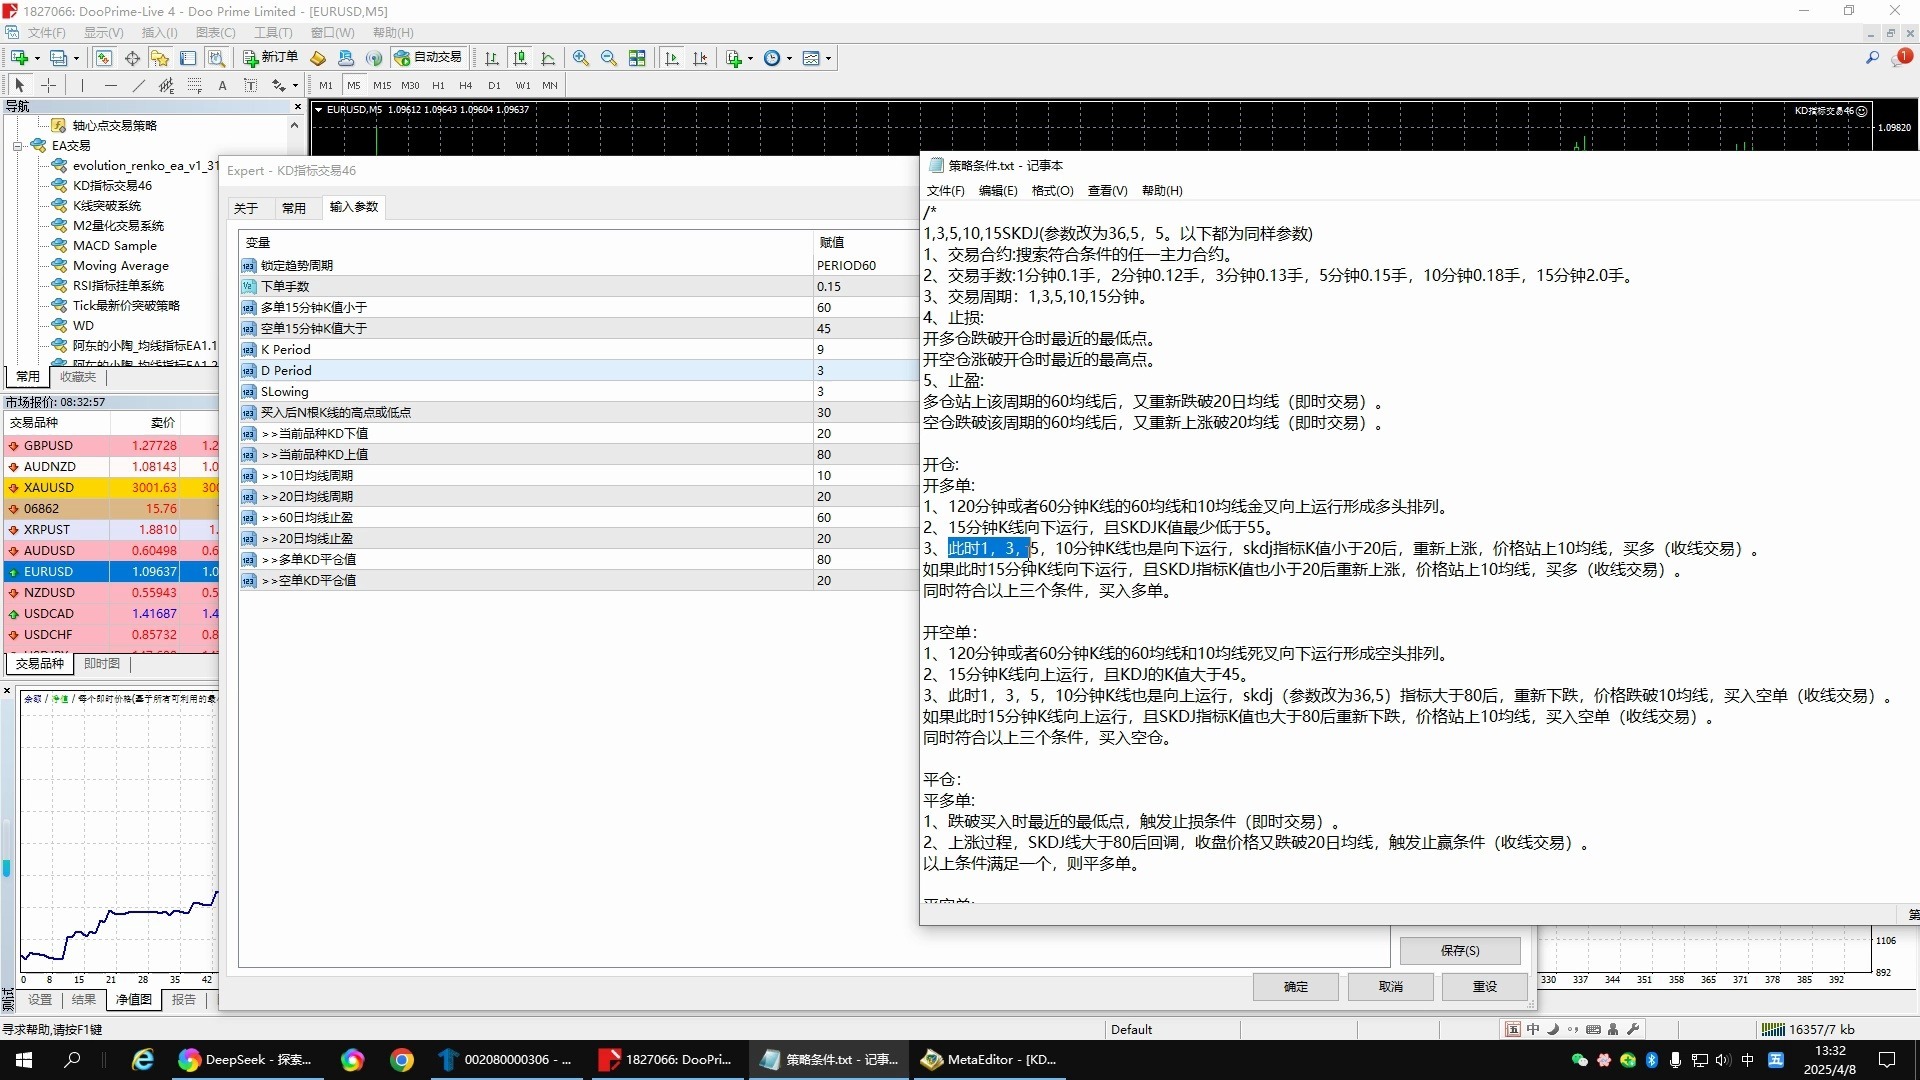The width and height of the screenshot is (1920, 1080).
Task: Click the tile chart windows icon
Action: pos(636,58)
